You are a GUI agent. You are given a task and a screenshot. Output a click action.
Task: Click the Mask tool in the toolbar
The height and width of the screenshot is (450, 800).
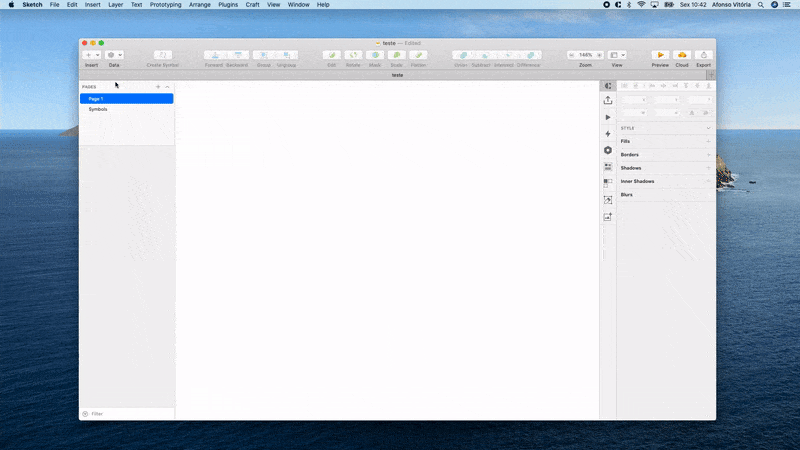376,55
